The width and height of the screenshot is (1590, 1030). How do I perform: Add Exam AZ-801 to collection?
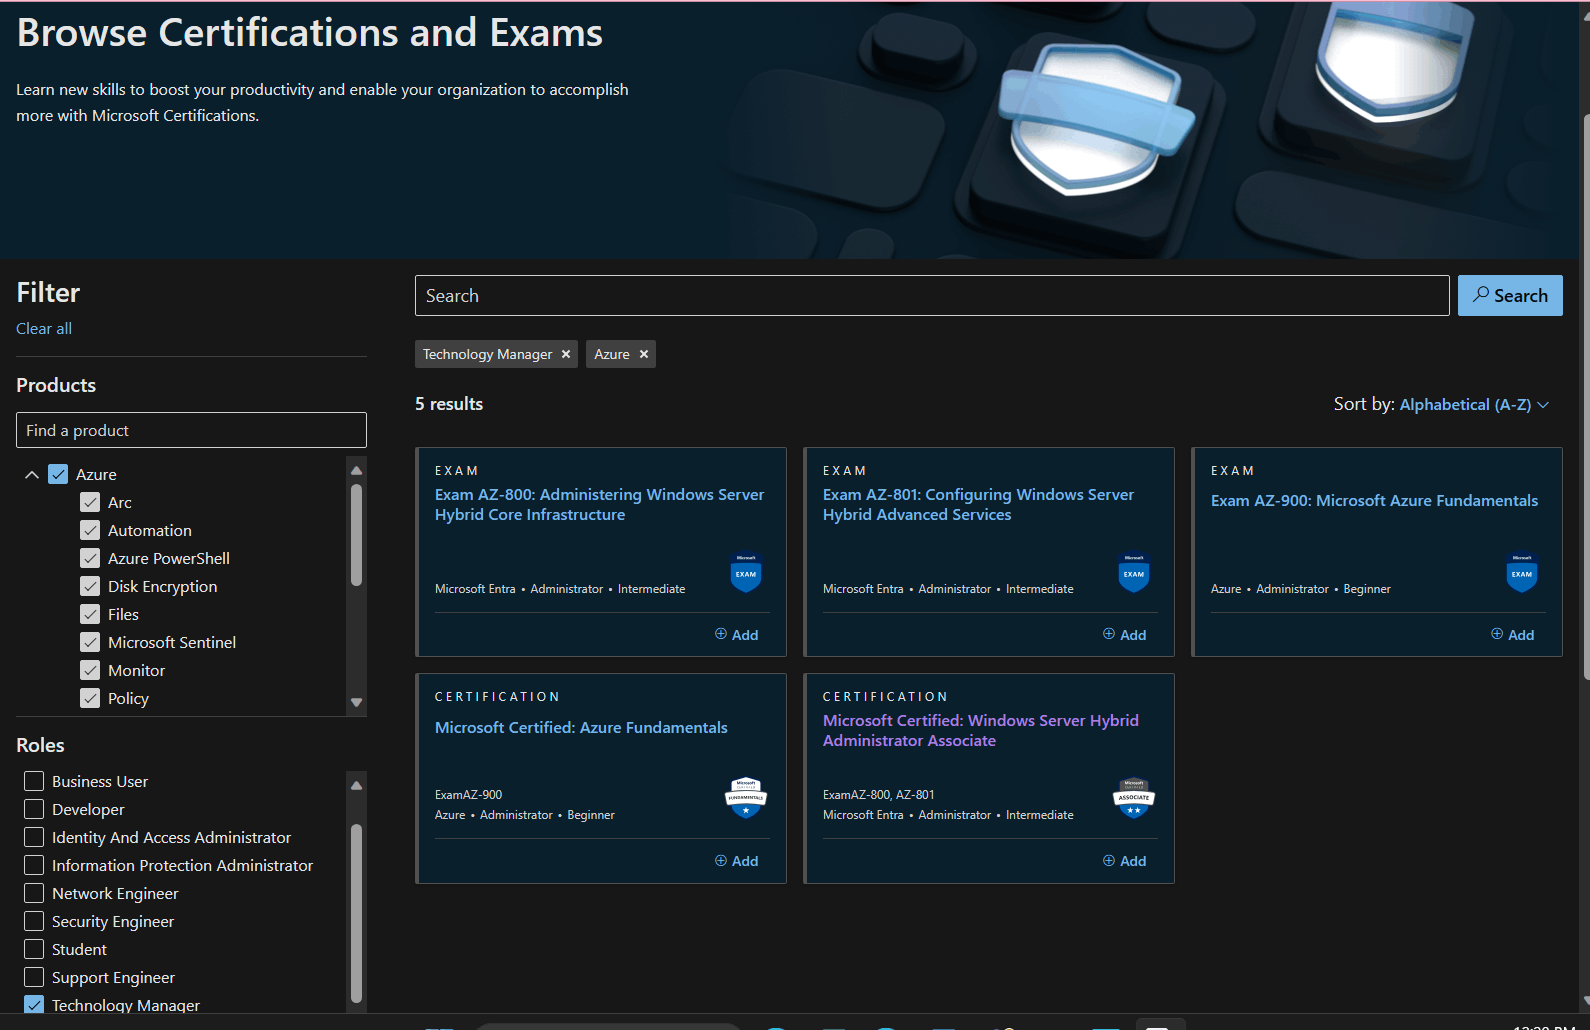1125,635
